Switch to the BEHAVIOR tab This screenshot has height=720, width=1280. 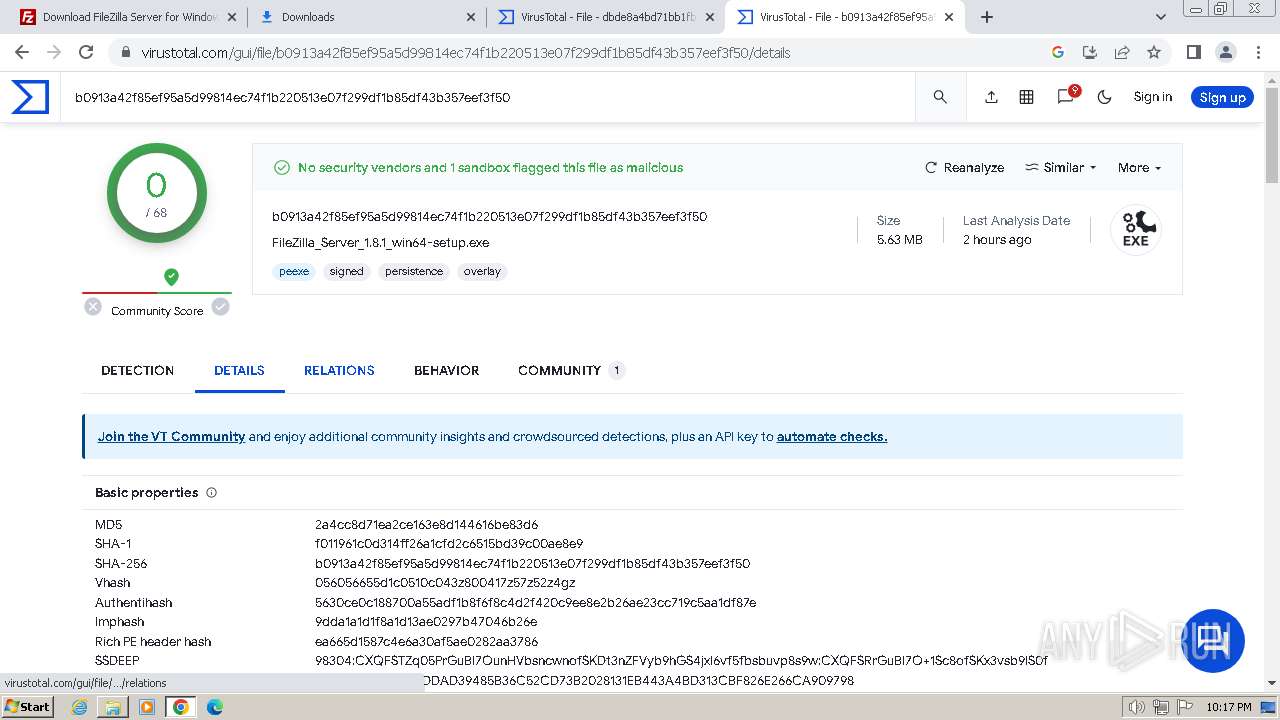tap(446, 370)
